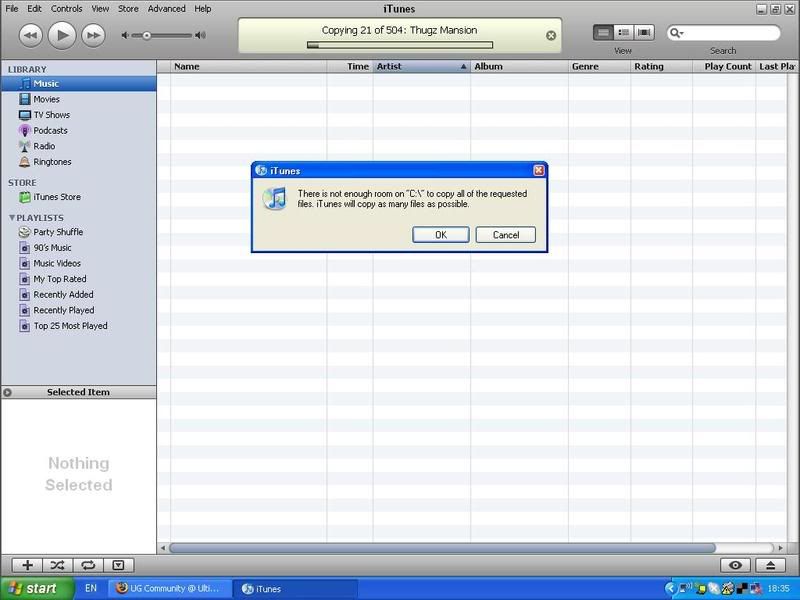Sort by the Album column header
This screenshot has width=800, height=600.
click(x=519, y=66)
